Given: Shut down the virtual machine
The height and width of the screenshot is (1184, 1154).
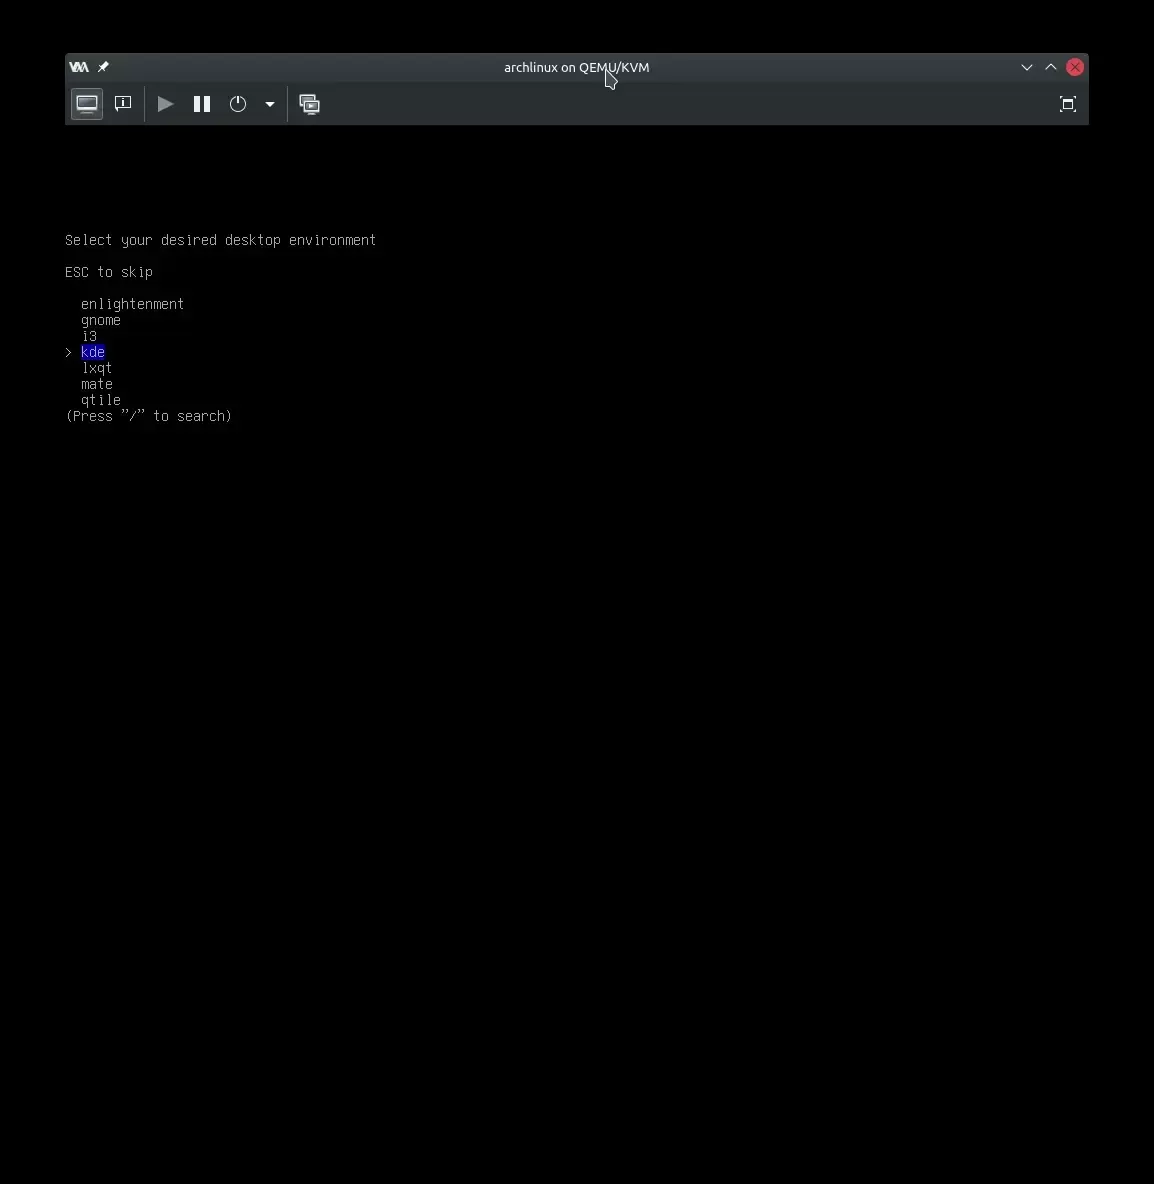Looking at the screenshot, I should pos(238,104).
